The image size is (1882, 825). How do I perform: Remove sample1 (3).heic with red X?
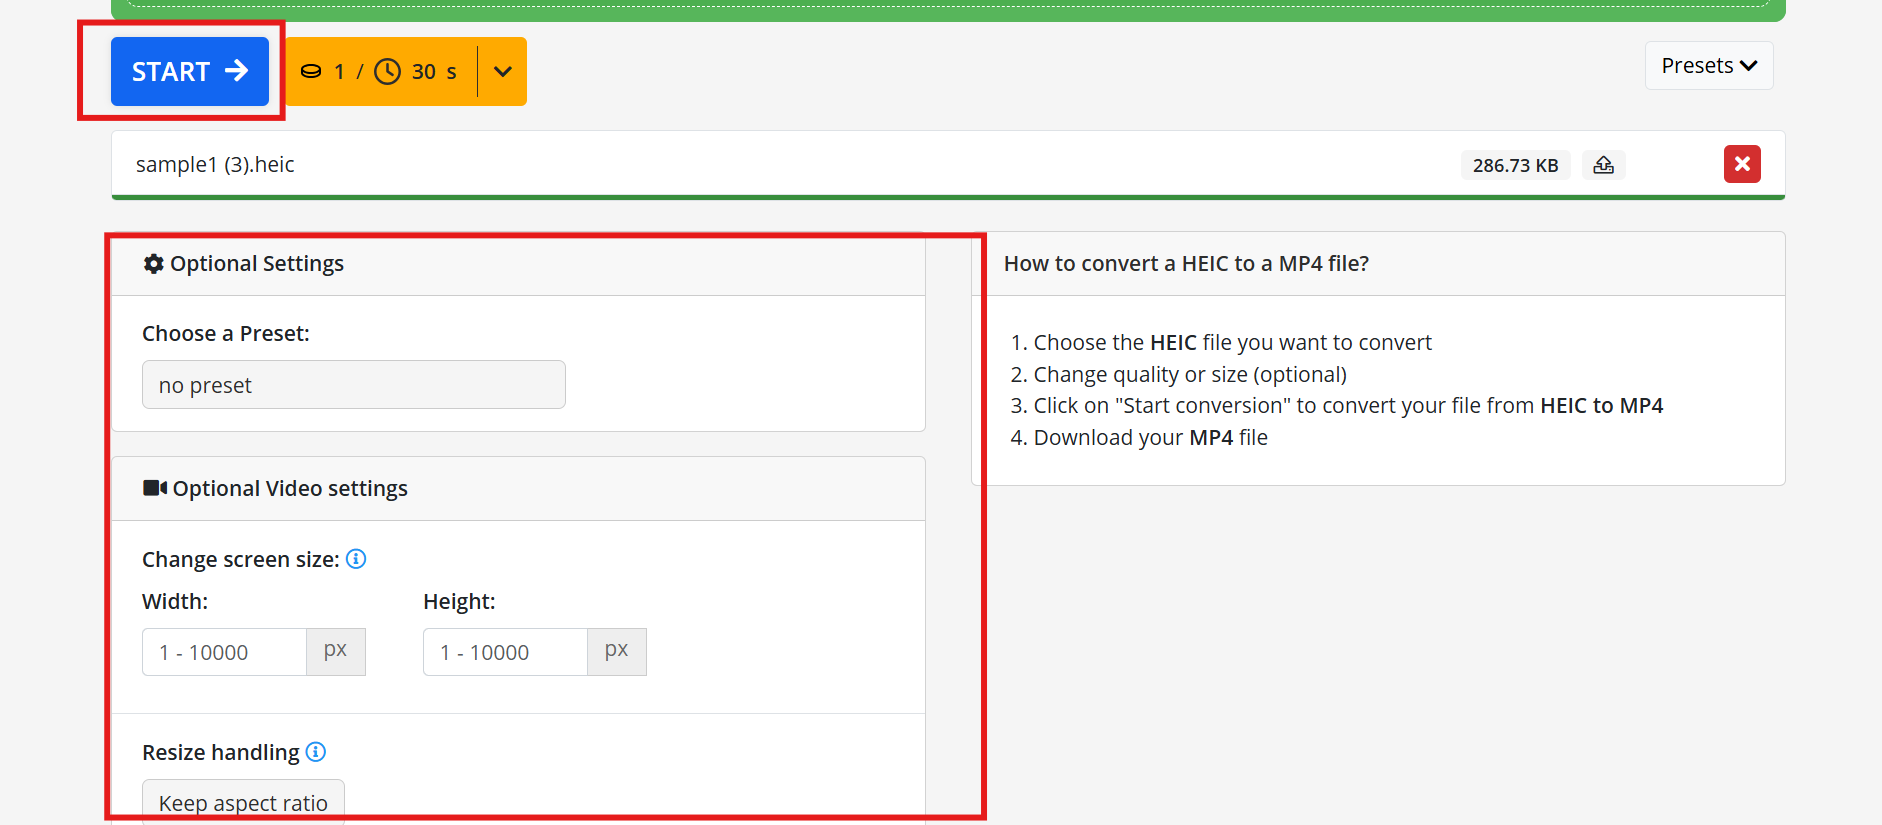1742,164
